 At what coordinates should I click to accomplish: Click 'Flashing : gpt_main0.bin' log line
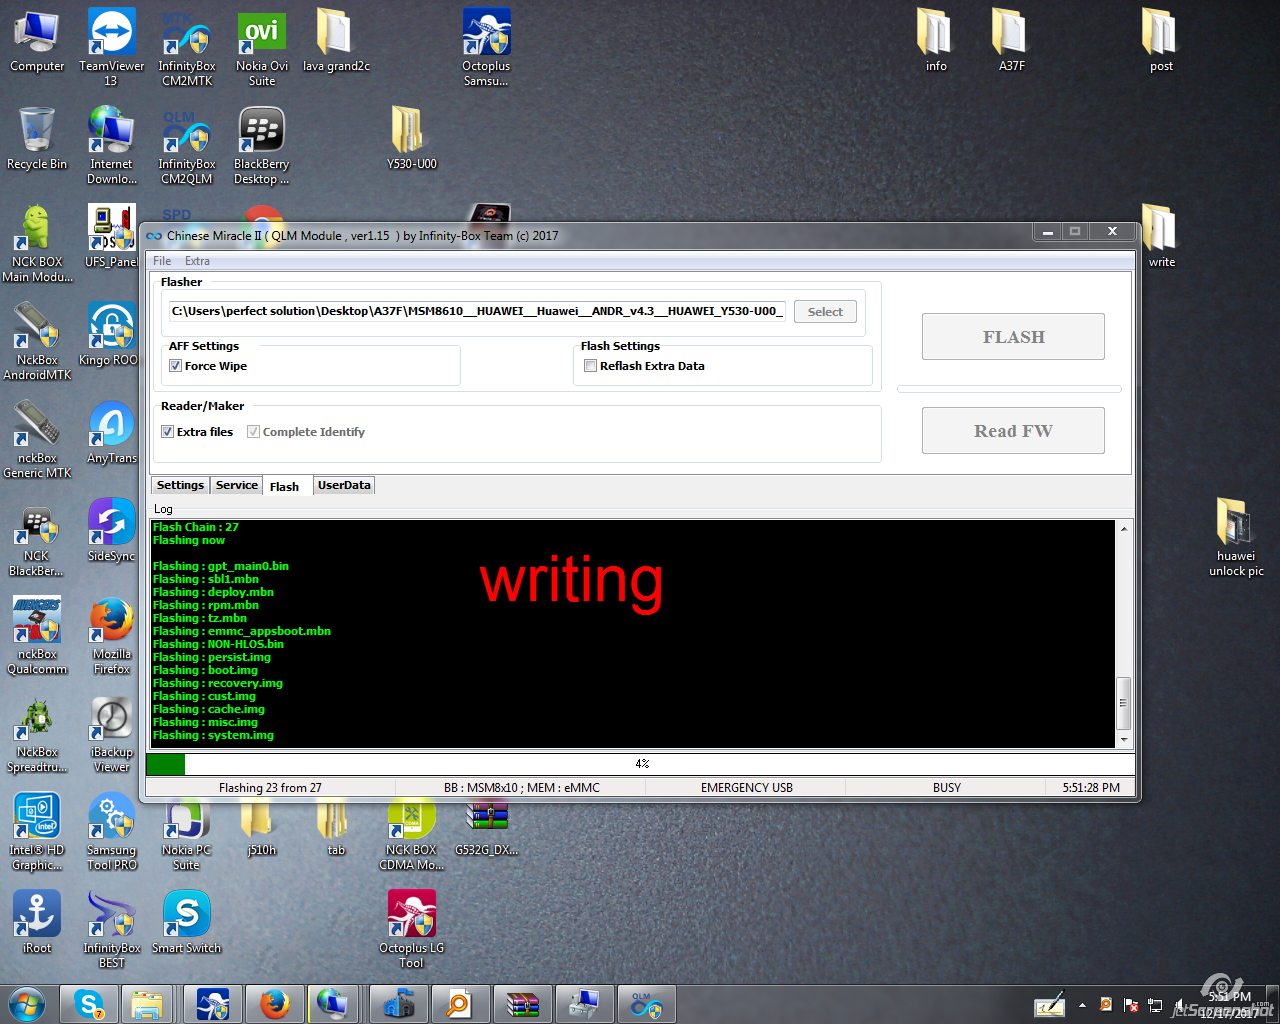coord(221,566)
